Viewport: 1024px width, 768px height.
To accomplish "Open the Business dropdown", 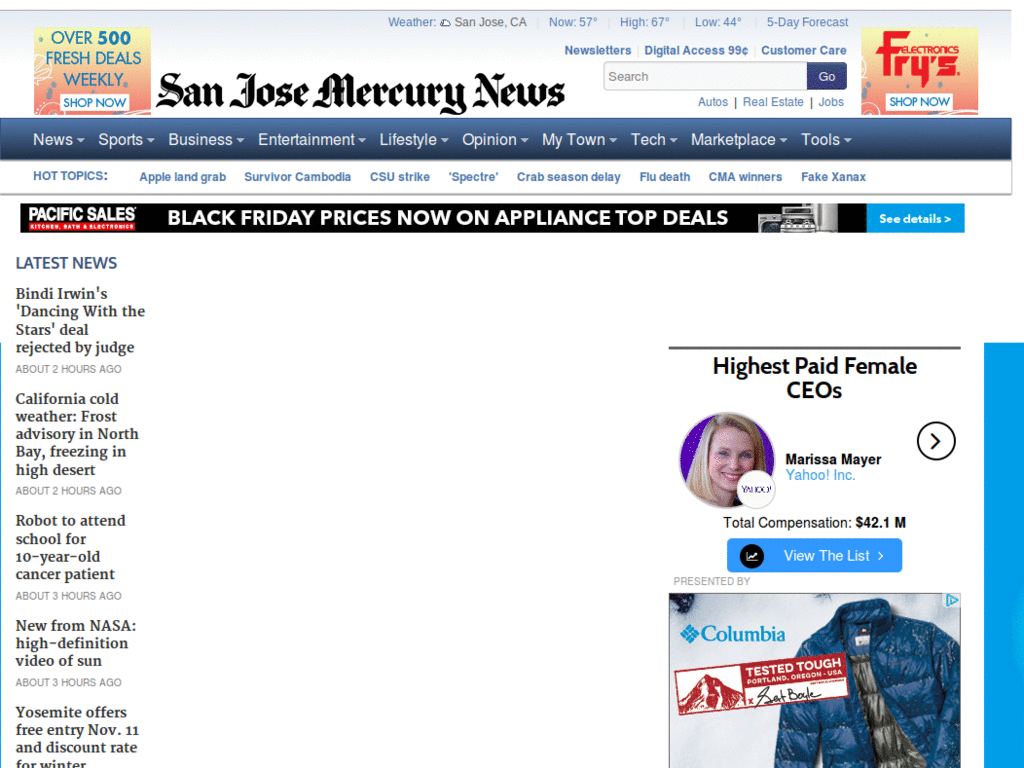I will (206, 140).
